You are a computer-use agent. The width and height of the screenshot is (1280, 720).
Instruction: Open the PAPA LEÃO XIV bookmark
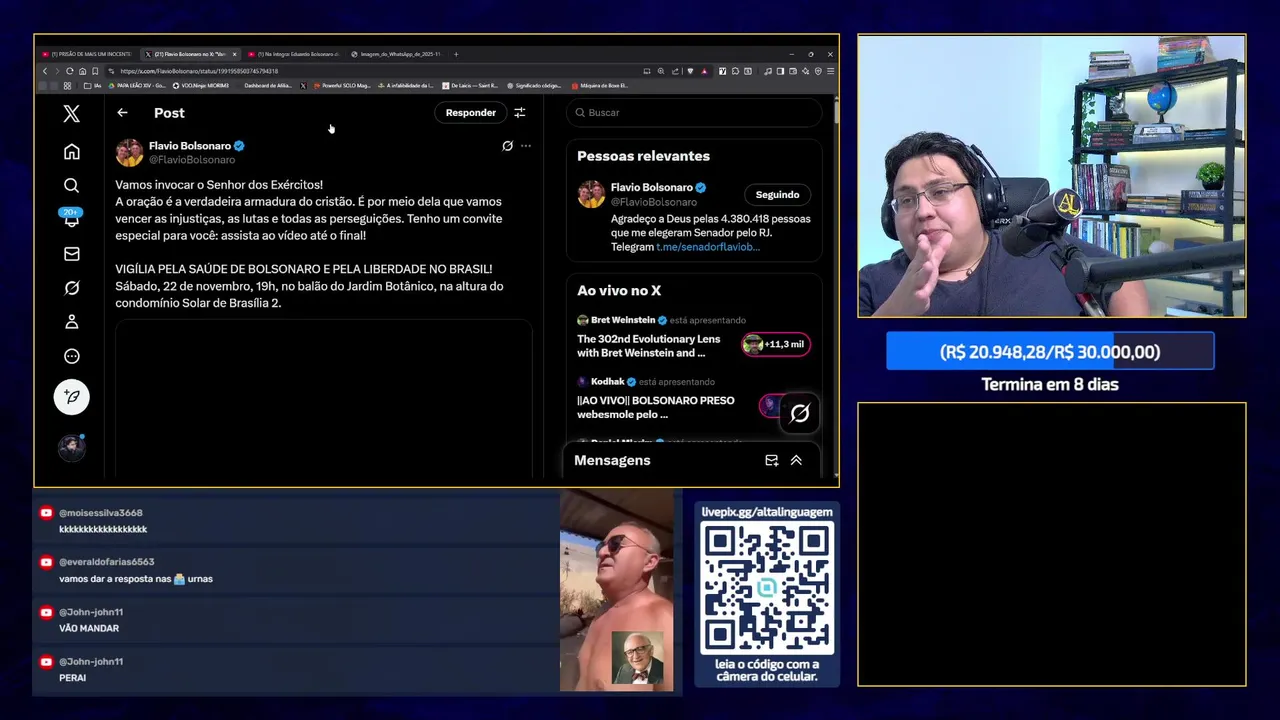tap(138, 86)
